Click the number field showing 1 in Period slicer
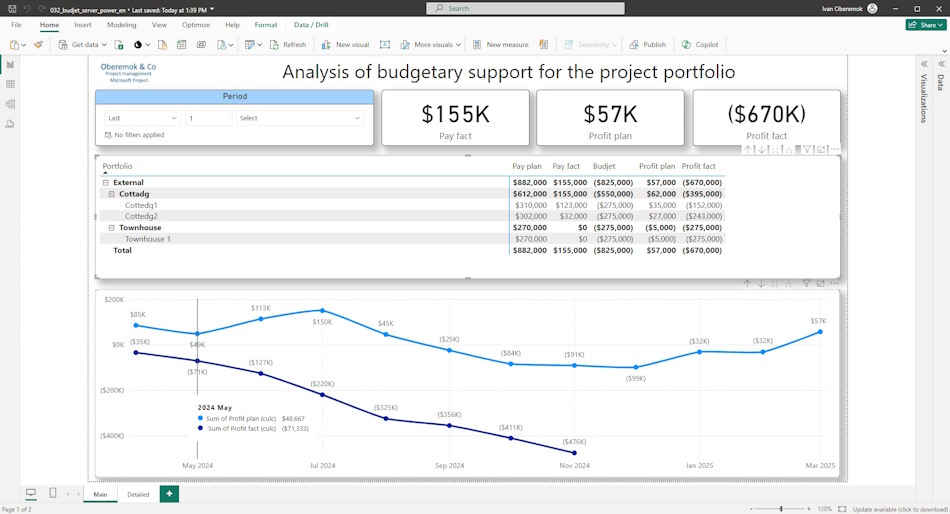The image size is (950, 514). coord(208,118)
